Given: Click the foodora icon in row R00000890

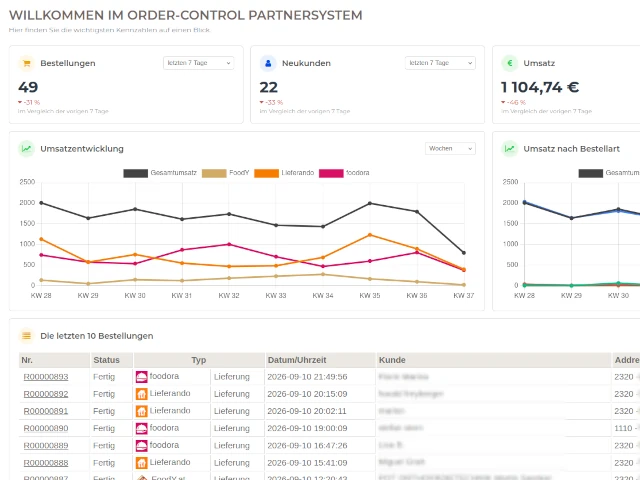Looking at the screenshot, I should pos(142,428).
